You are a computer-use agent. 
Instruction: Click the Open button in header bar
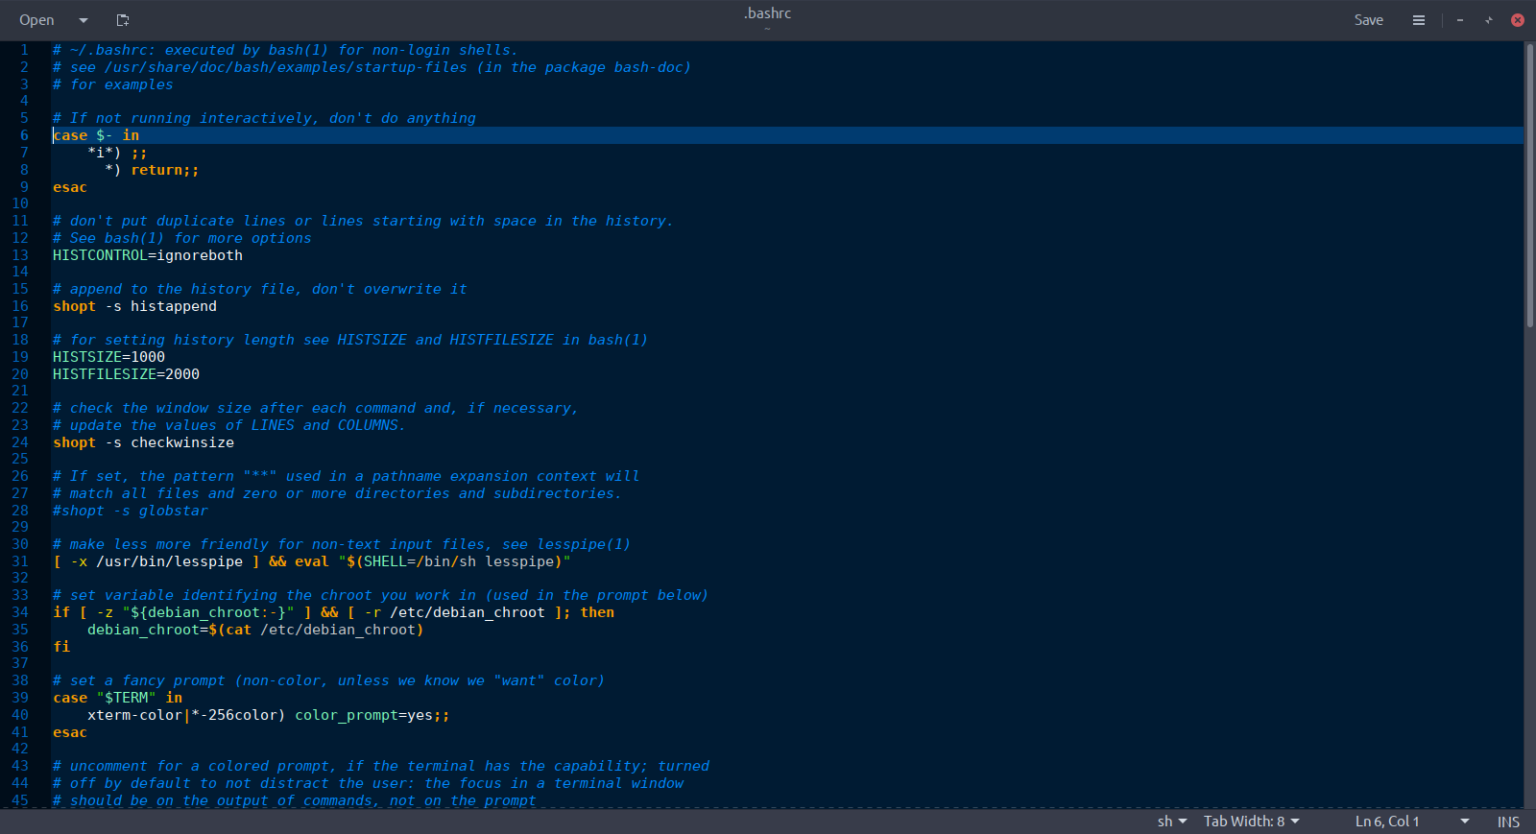pos(37,20)
